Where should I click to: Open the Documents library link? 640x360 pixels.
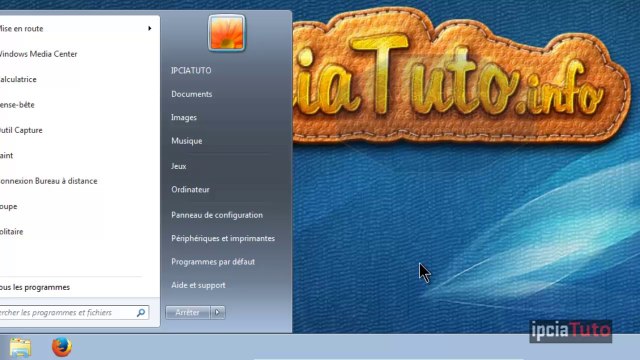(191, 94)
